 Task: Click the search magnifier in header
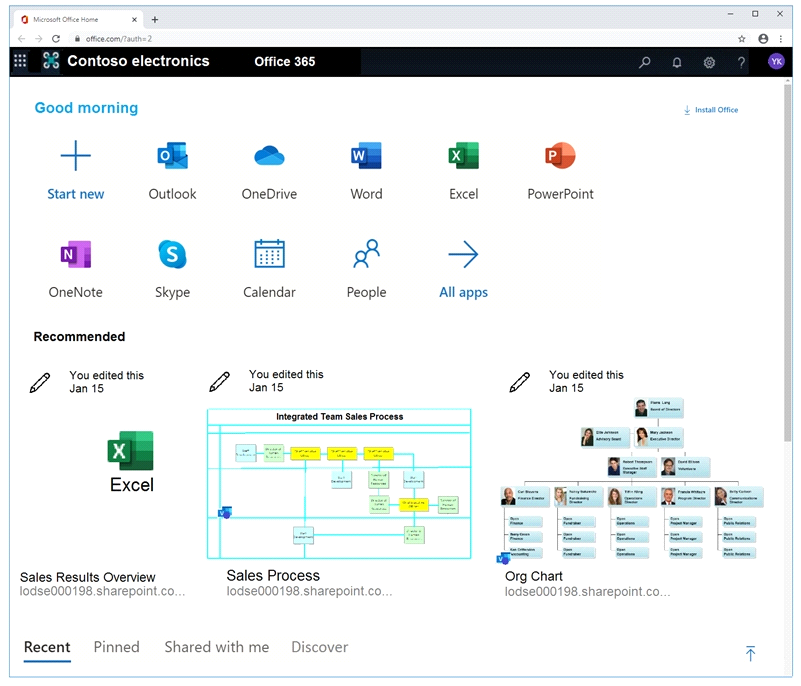pos(645,62)
